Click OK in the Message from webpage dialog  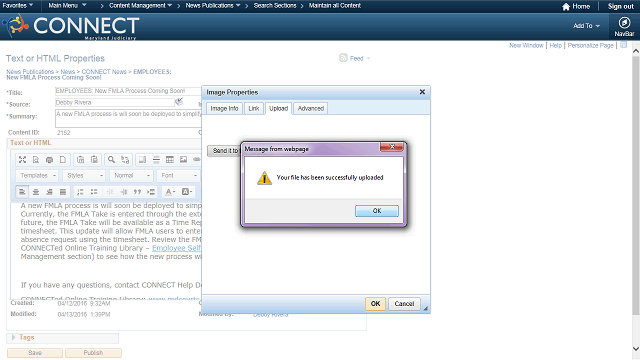click(377, 211)
